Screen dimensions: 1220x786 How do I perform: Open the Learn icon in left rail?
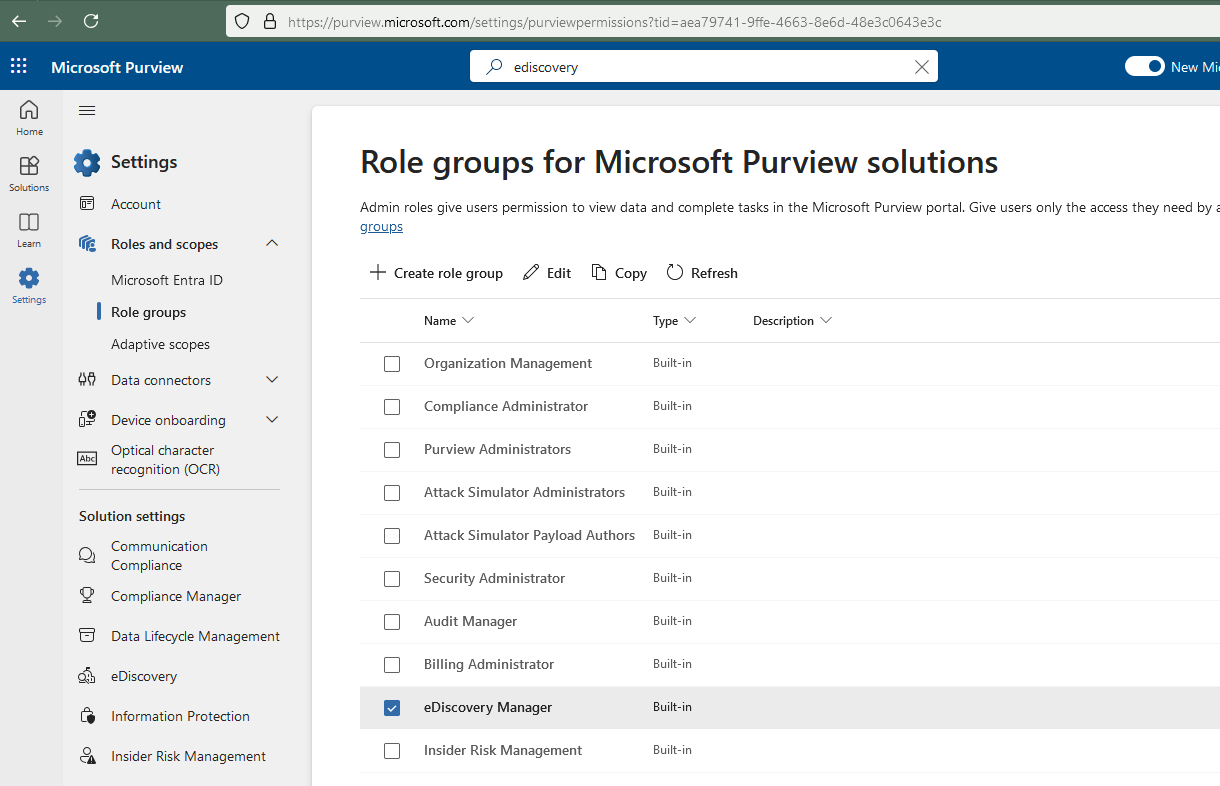tap(29, 229)
